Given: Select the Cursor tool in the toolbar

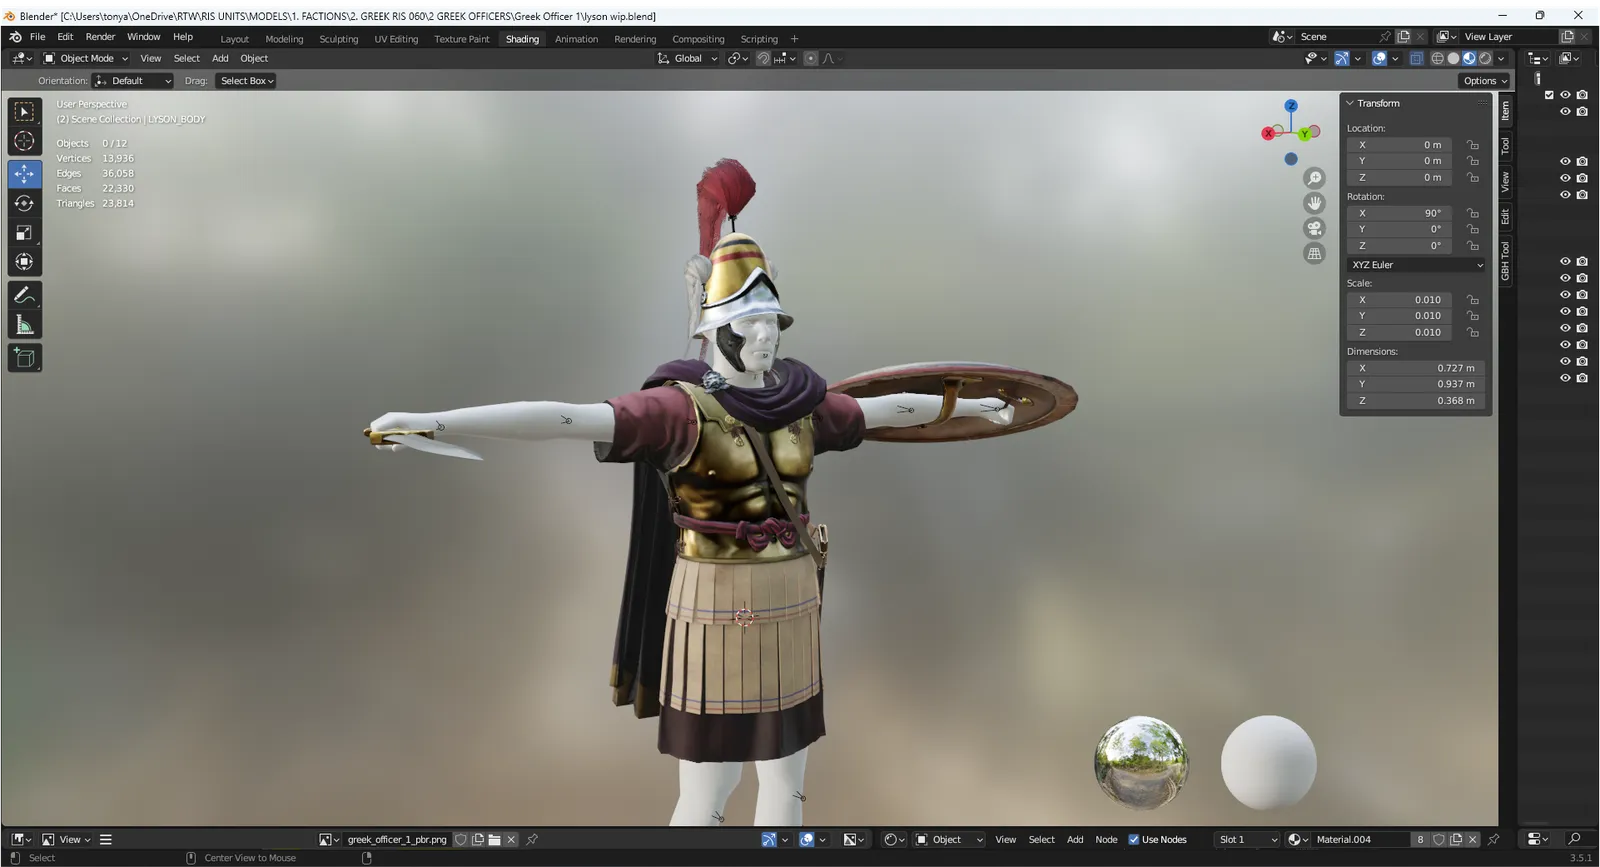Looking at the screenshot, I should (25, 142).
